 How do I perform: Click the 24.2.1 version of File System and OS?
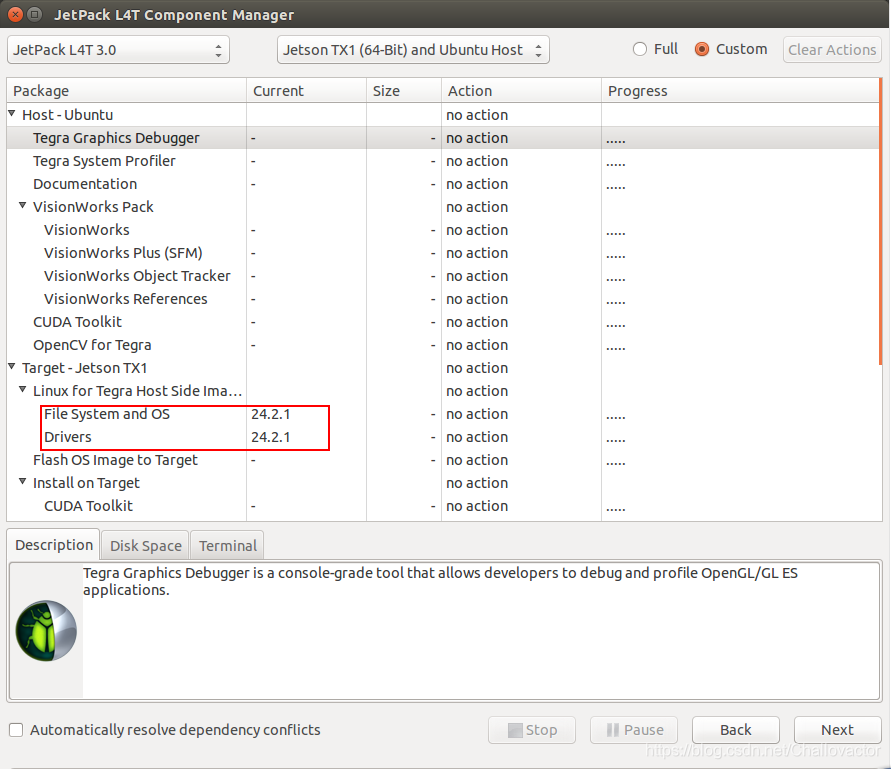(x=270, y=414)
